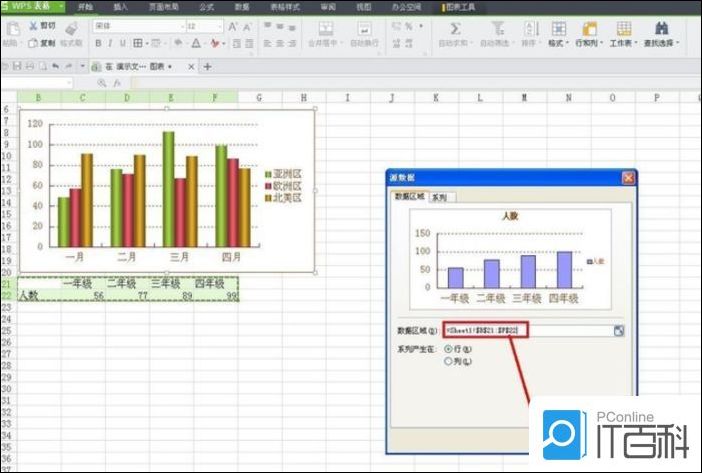The image size is (702, 473).
Task: Click the increase font size icon
Action: tap(233, 26)
